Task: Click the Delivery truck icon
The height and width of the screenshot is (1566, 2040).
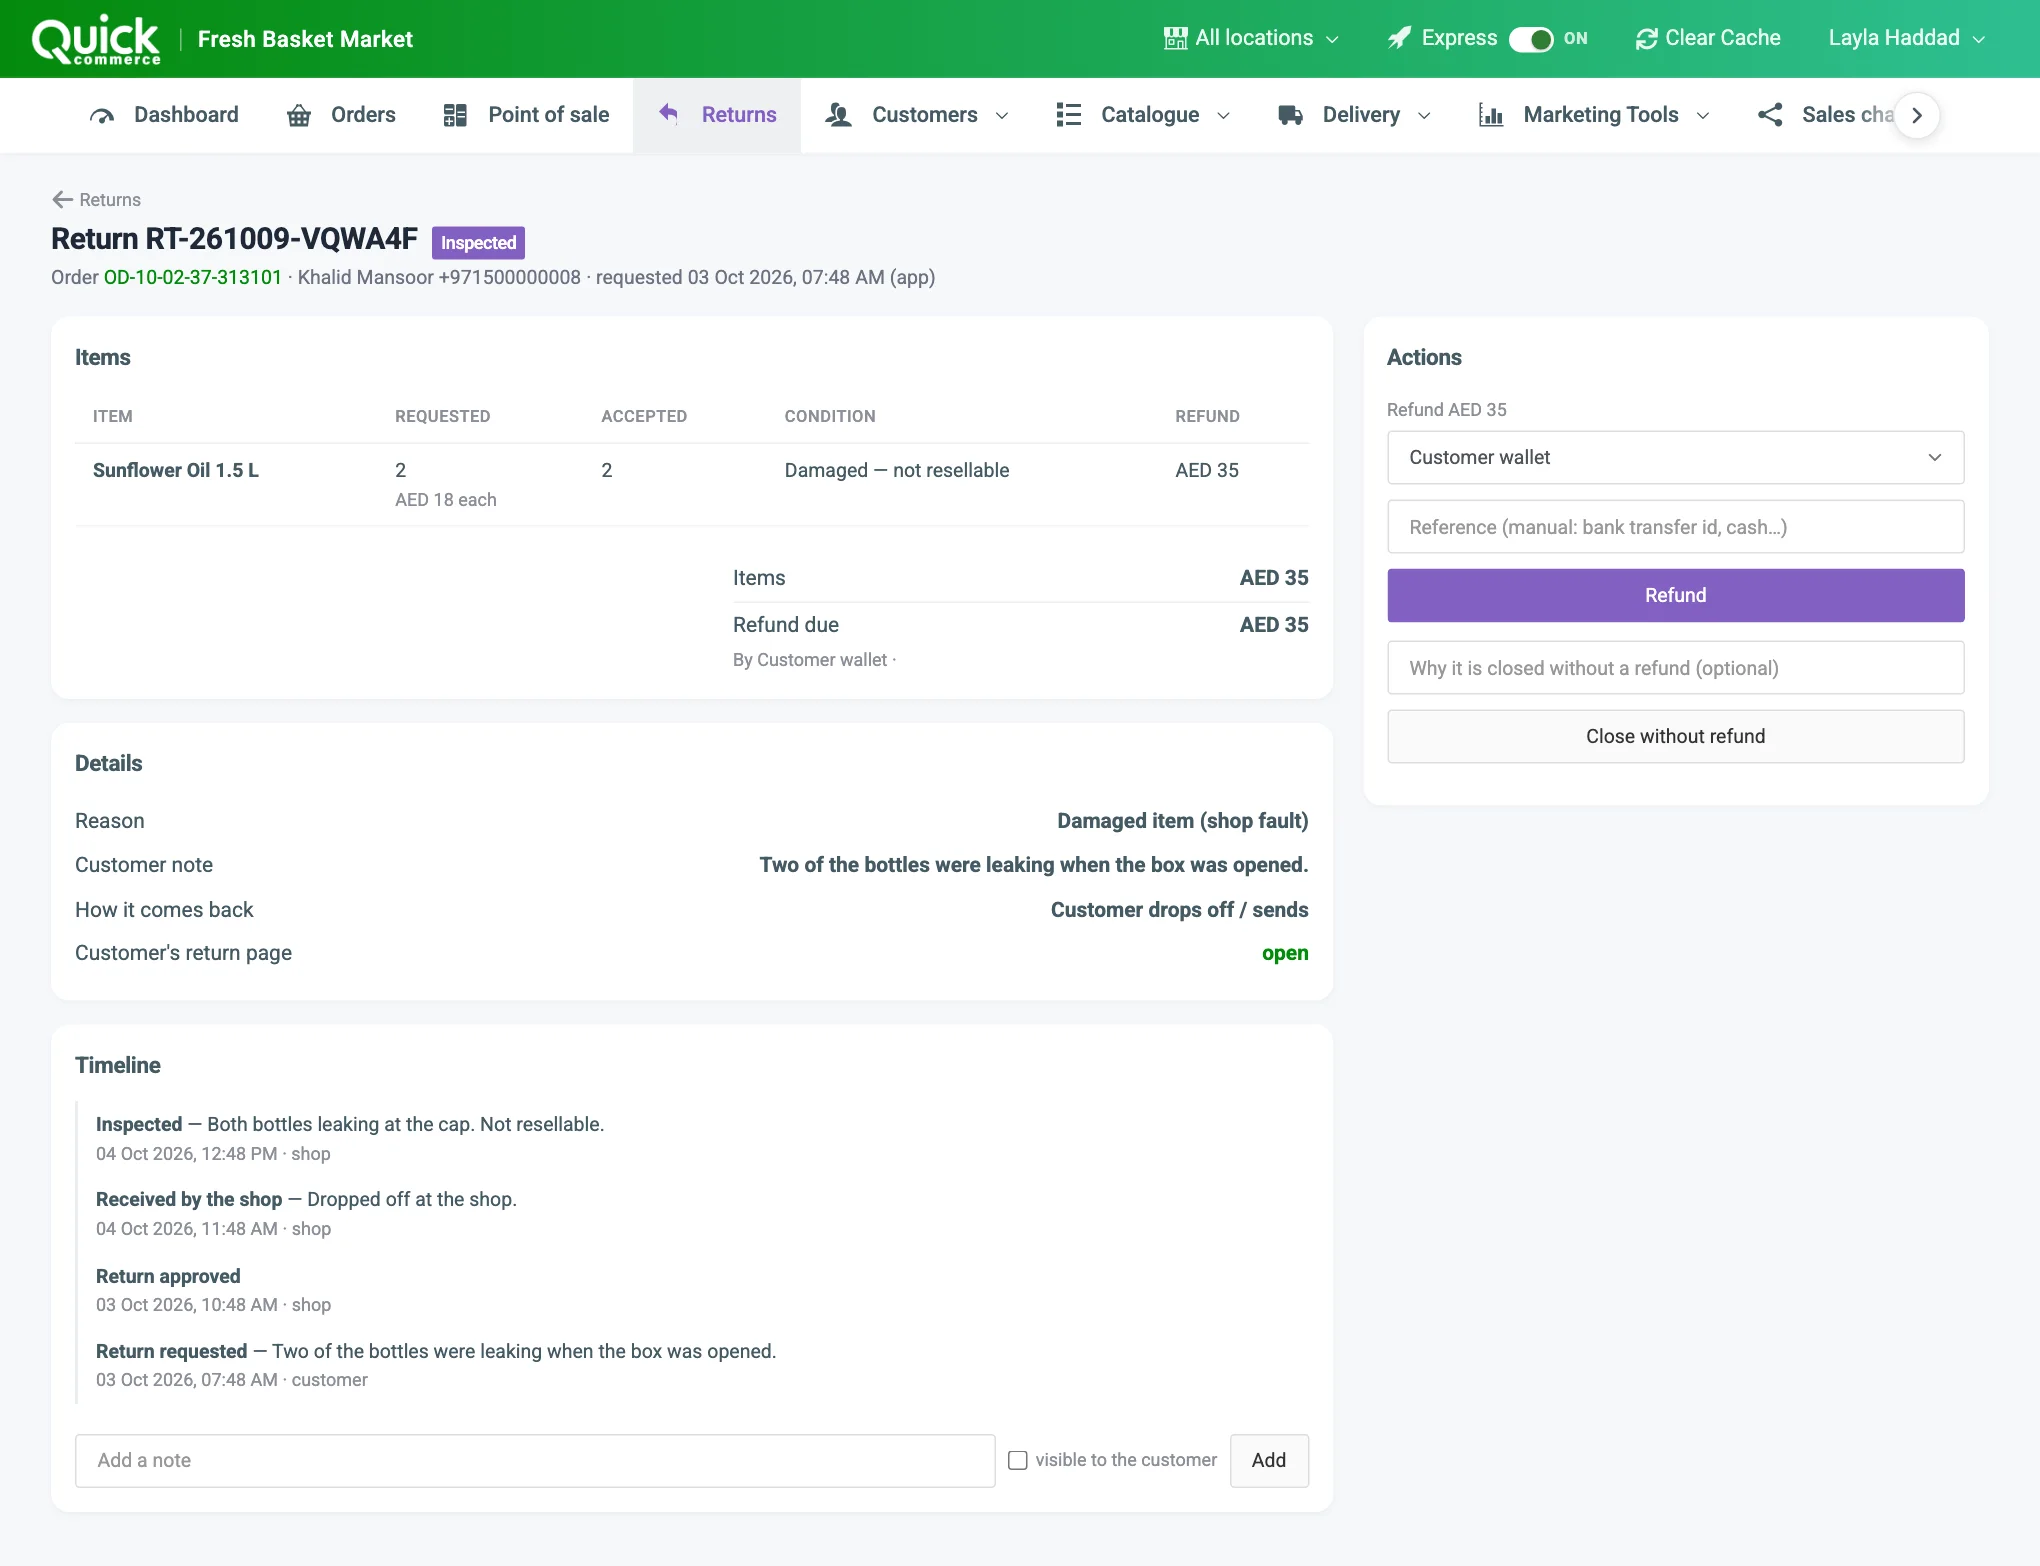Action: click(x=1291, y=115)
